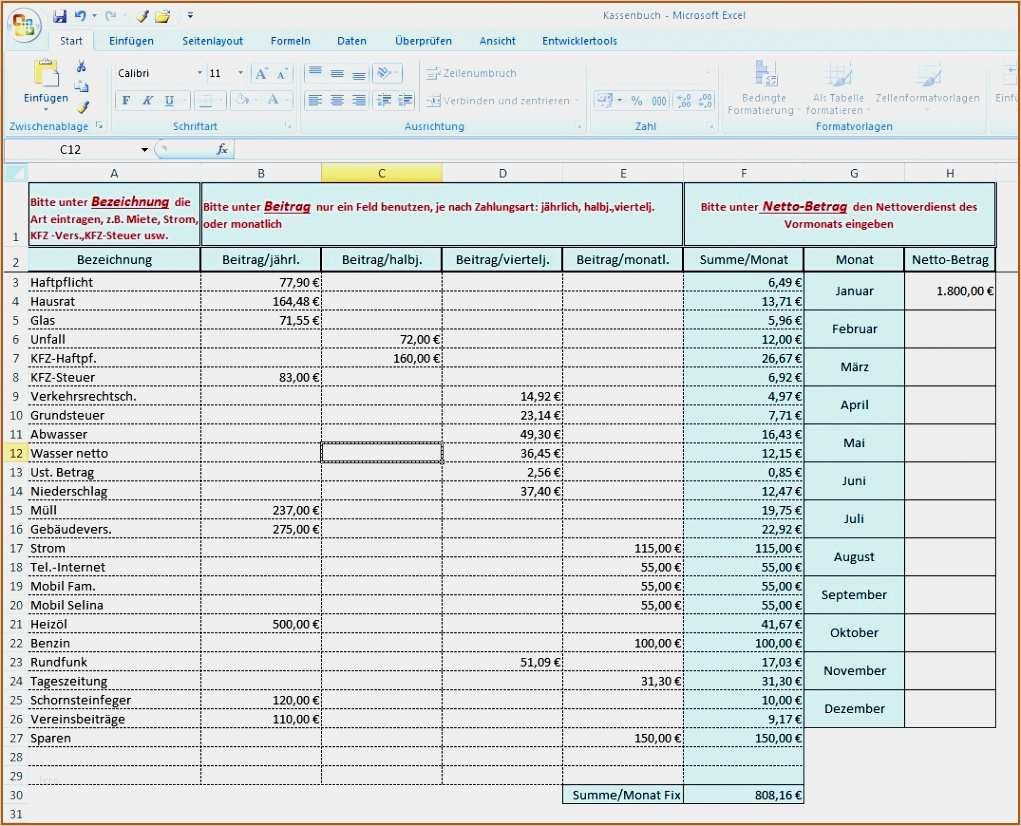The height and width of the screenshot is (826, 1021).
Task: Align text to the top
Action: pyautogui.click(x=315, y=73)
